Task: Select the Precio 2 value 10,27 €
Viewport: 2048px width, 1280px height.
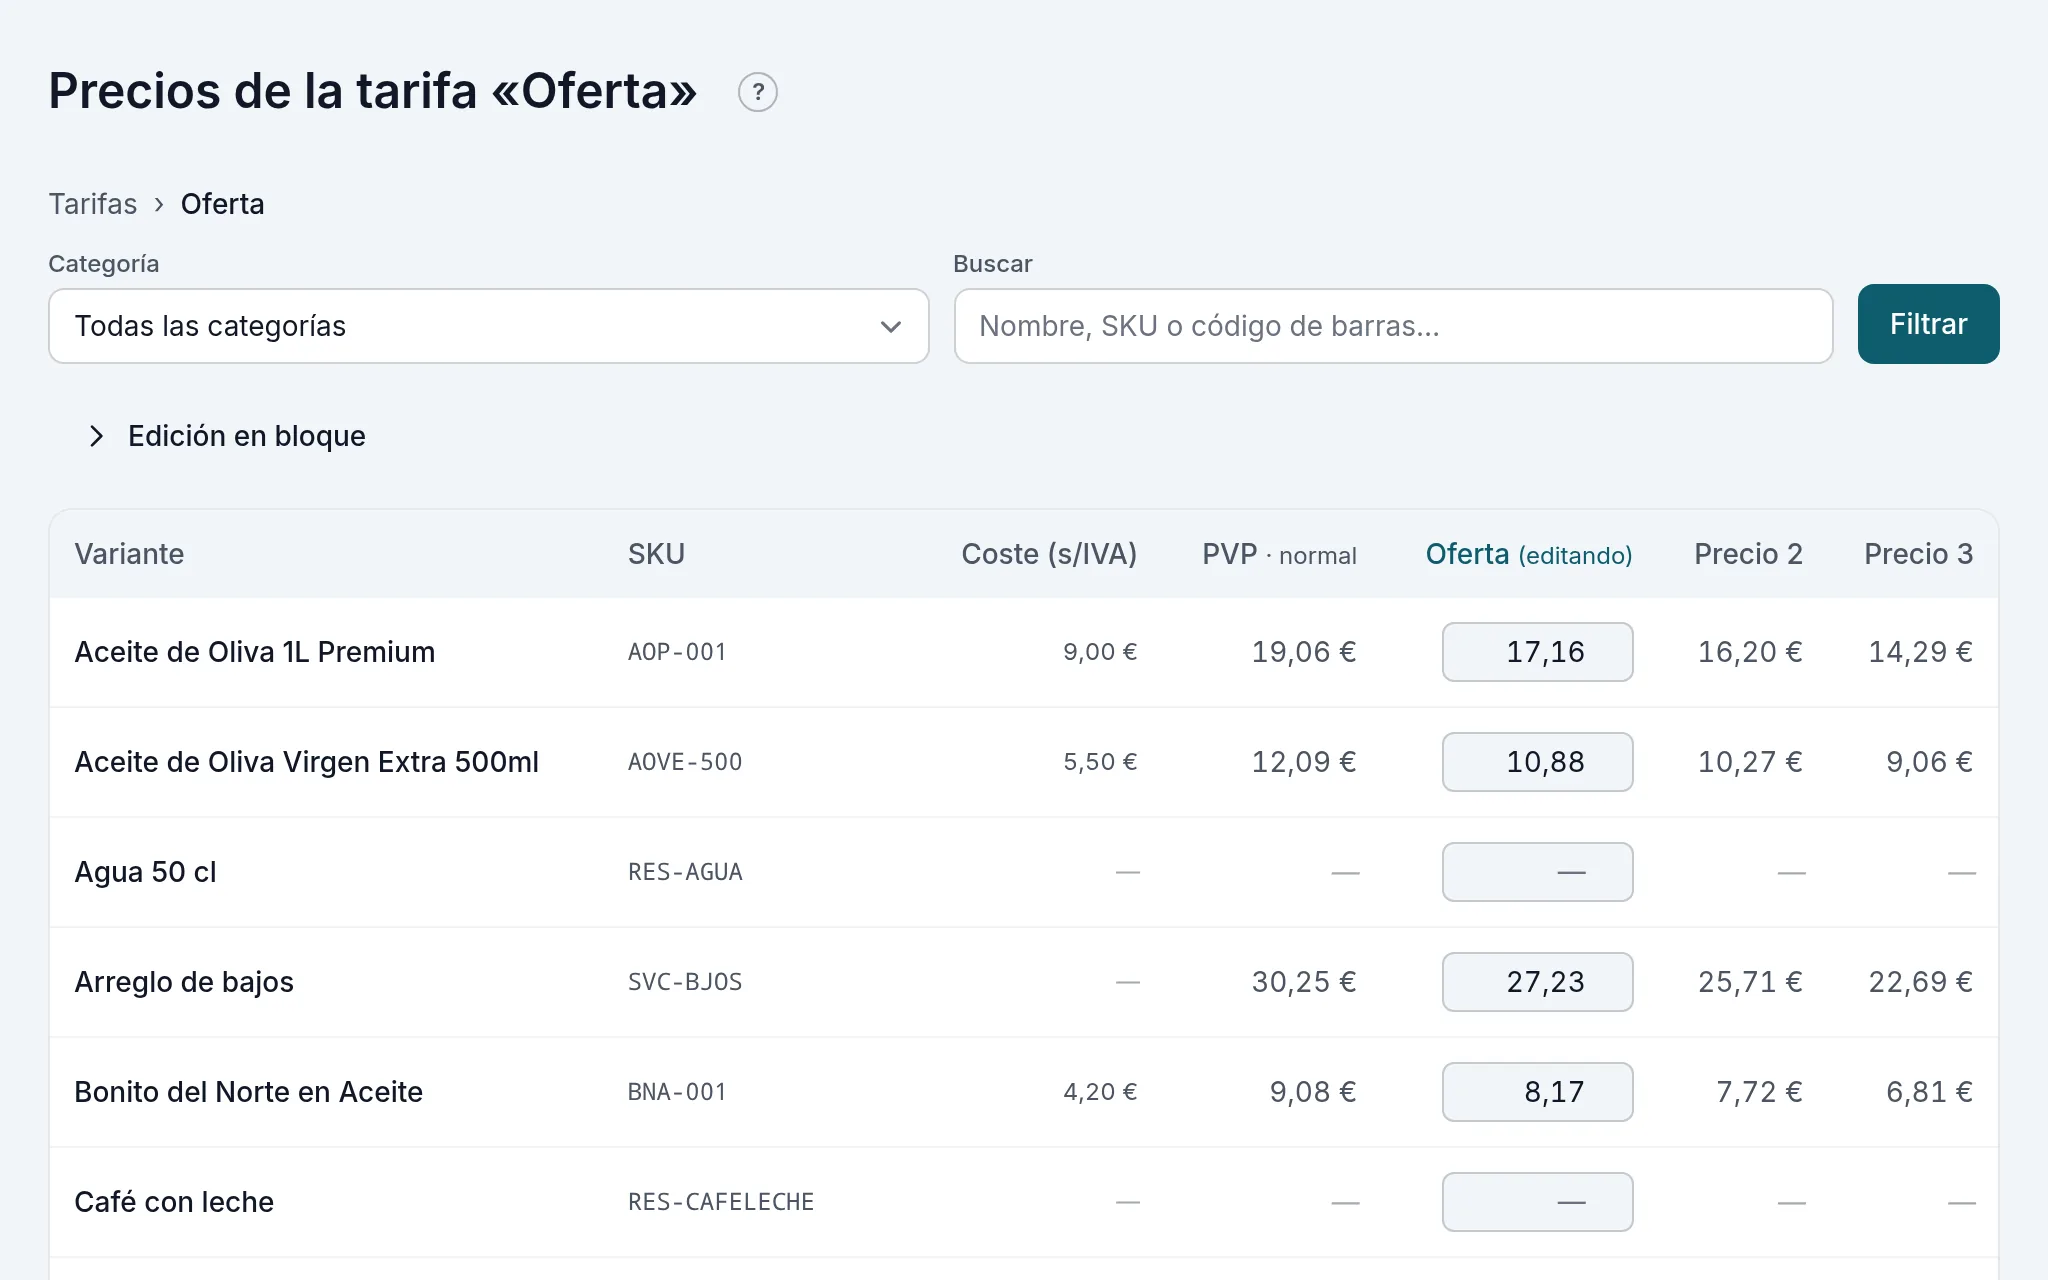Action: point(1750,762)
